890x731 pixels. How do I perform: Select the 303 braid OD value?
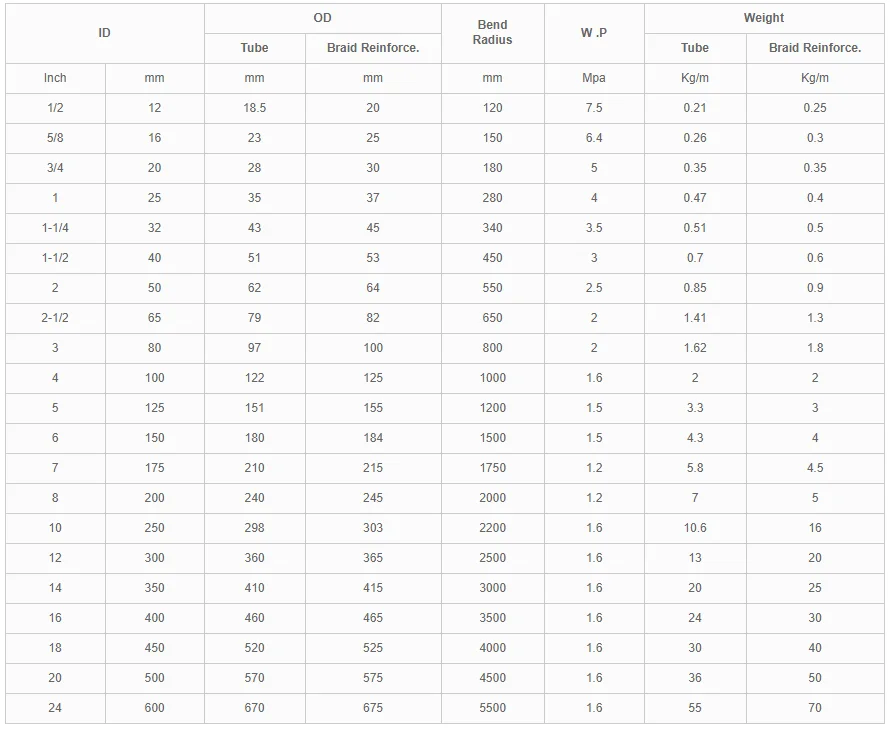click(x=373, y=528)
